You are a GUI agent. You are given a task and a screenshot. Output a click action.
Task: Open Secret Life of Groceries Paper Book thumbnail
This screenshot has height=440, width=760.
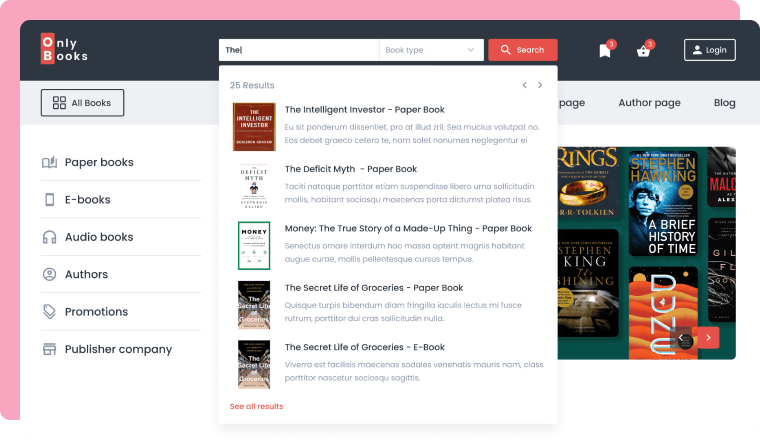pos(254,305)
